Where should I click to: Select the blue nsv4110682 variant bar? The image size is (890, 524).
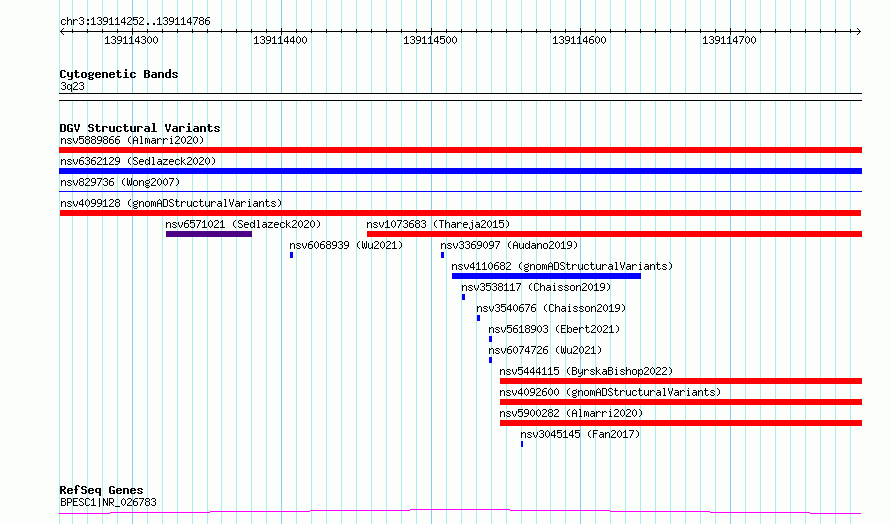[546, 276]
